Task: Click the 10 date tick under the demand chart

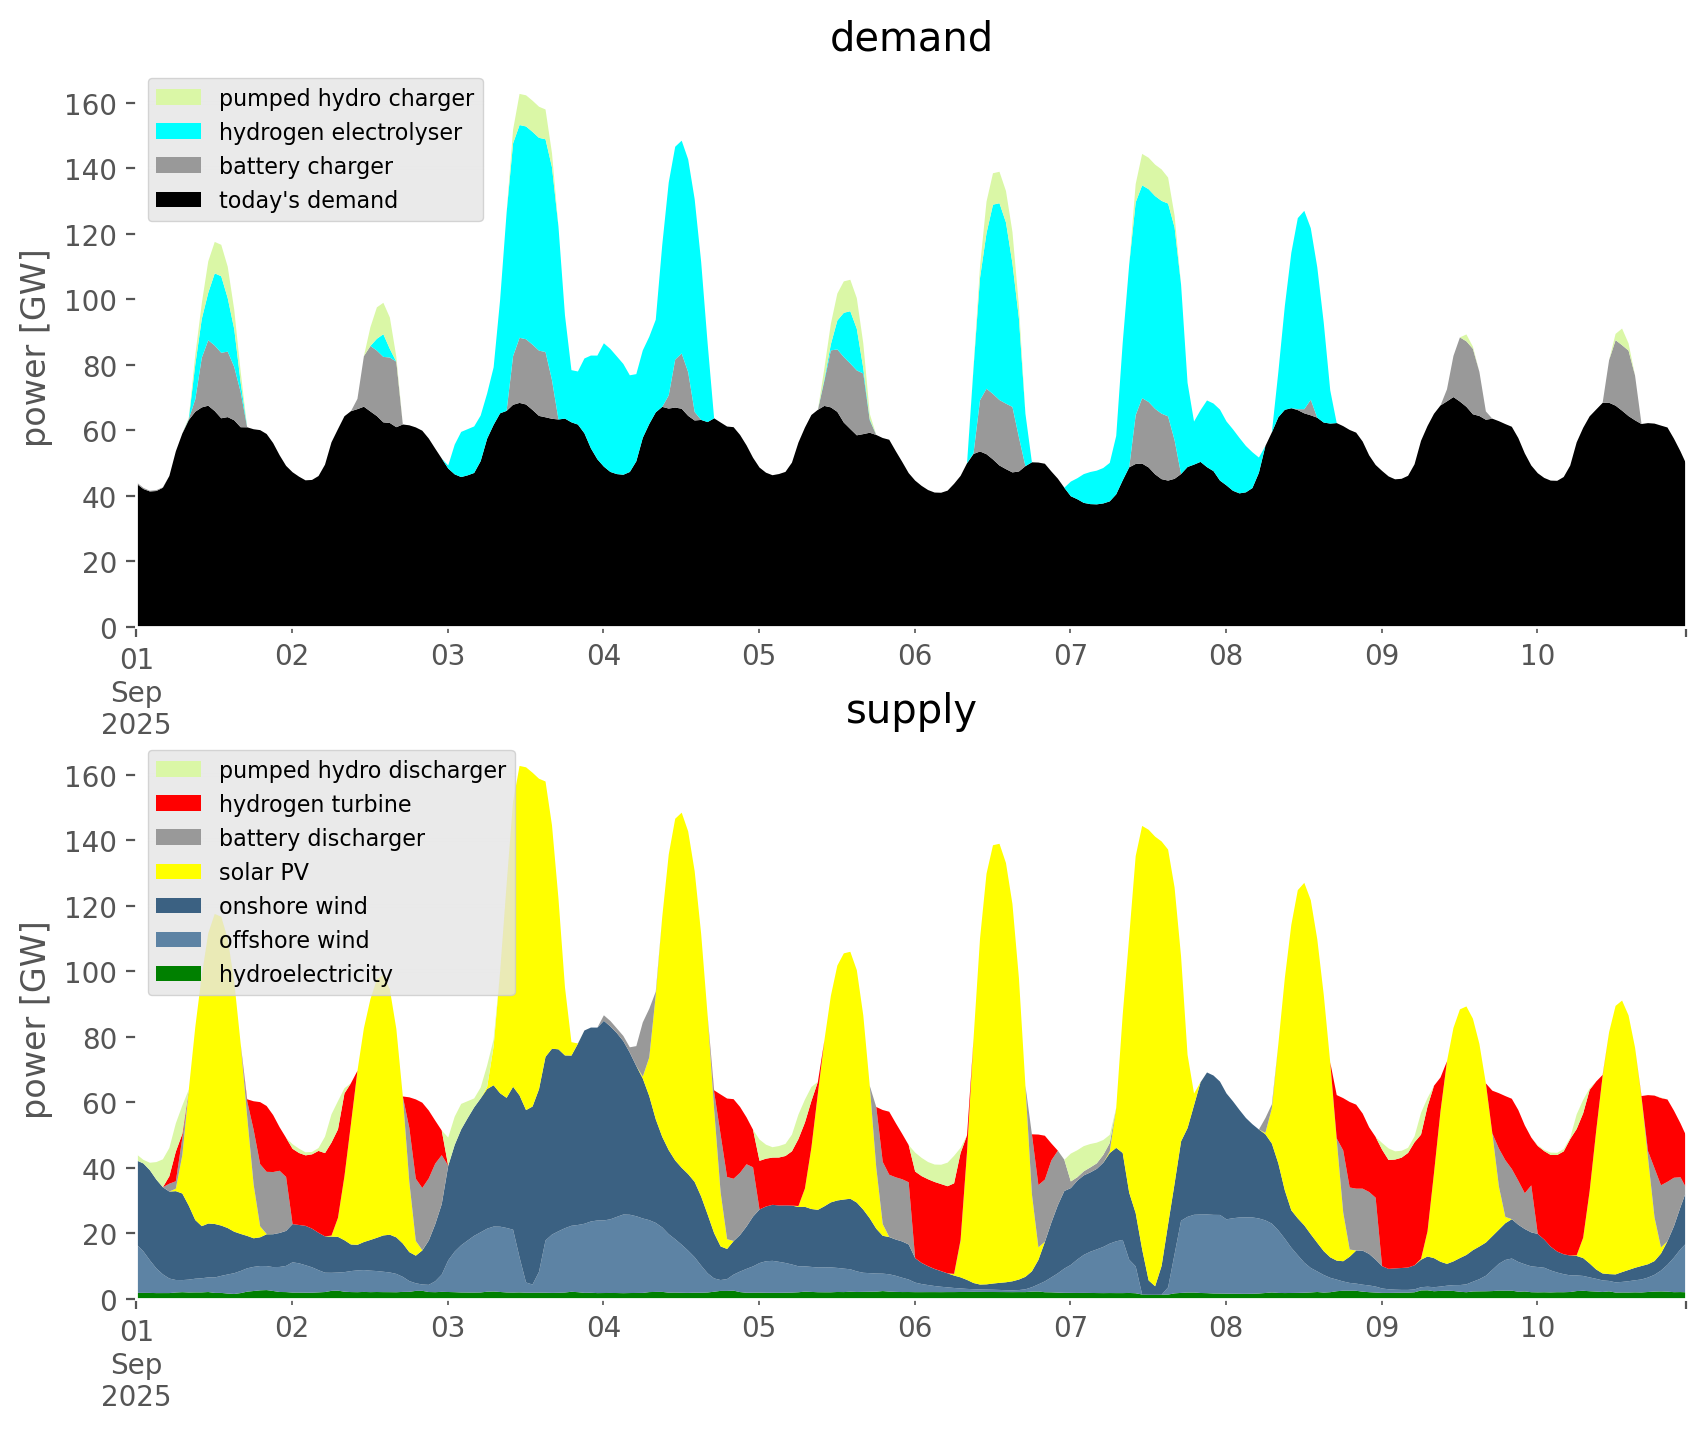Action: (x=1537, y=656)
